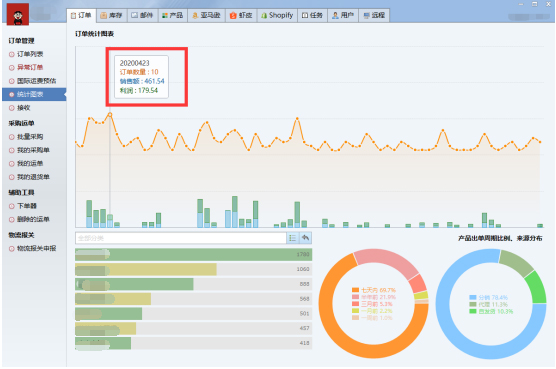Screen dimensions: 556x369
Task: Open the 下单器 tool
Action: point(27,206)
